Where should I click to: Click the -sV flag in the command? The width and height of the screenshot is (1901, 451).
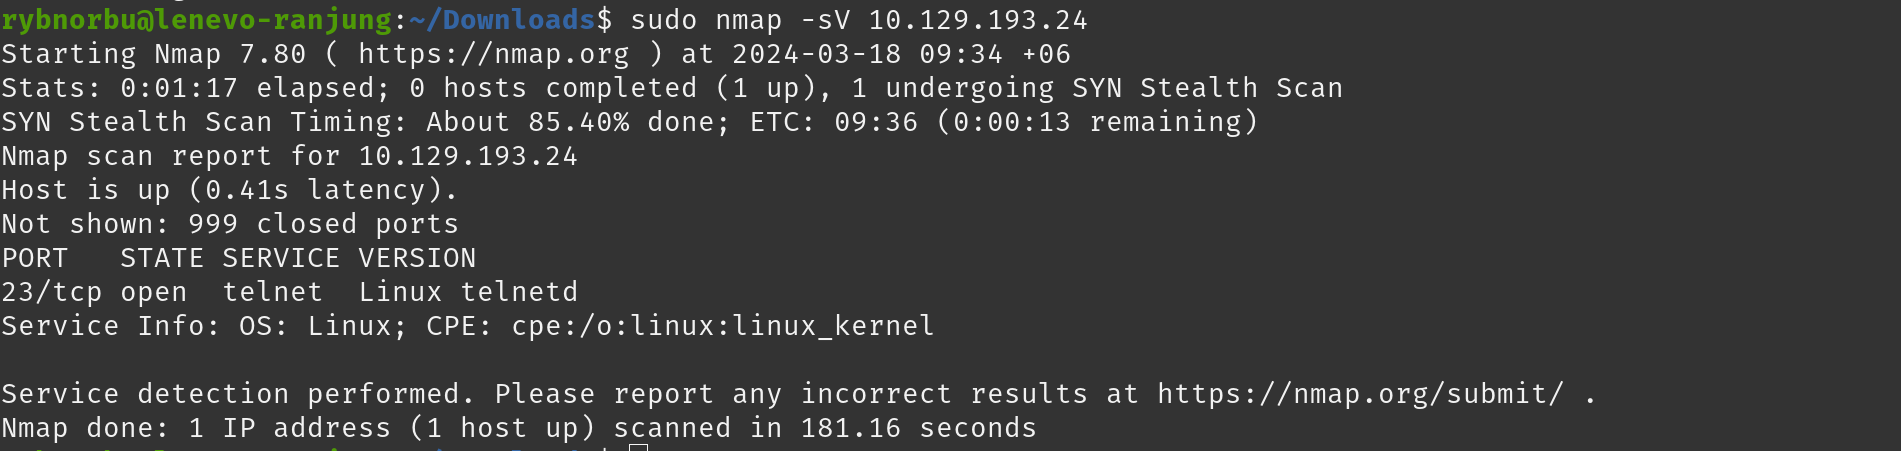click(825, 20)
